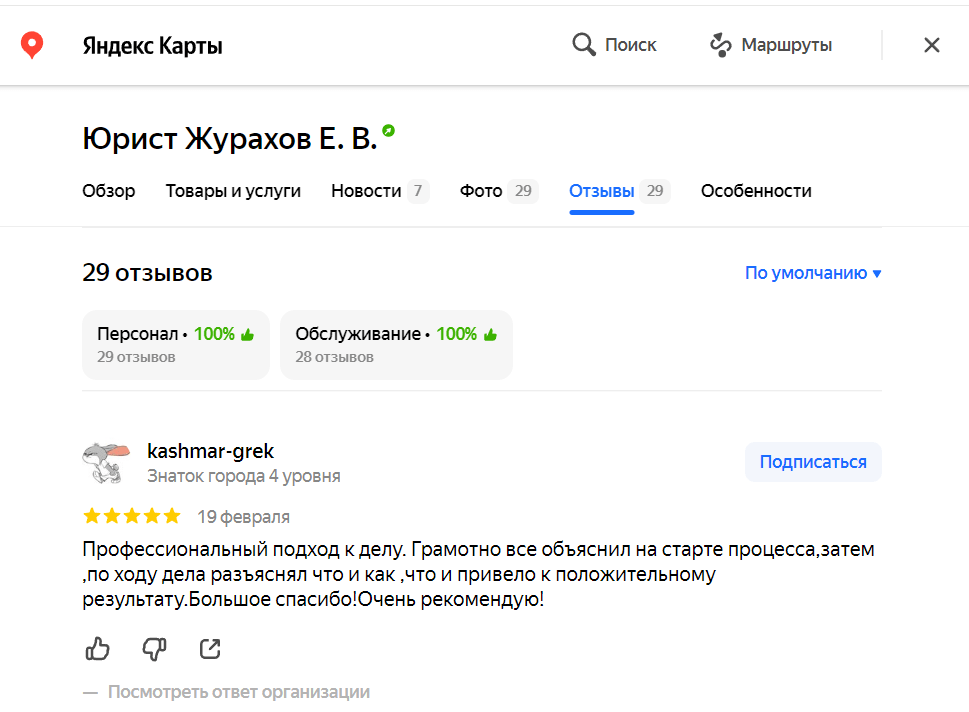
Task: Open search via magnifier icon
Action: point(583,44)
